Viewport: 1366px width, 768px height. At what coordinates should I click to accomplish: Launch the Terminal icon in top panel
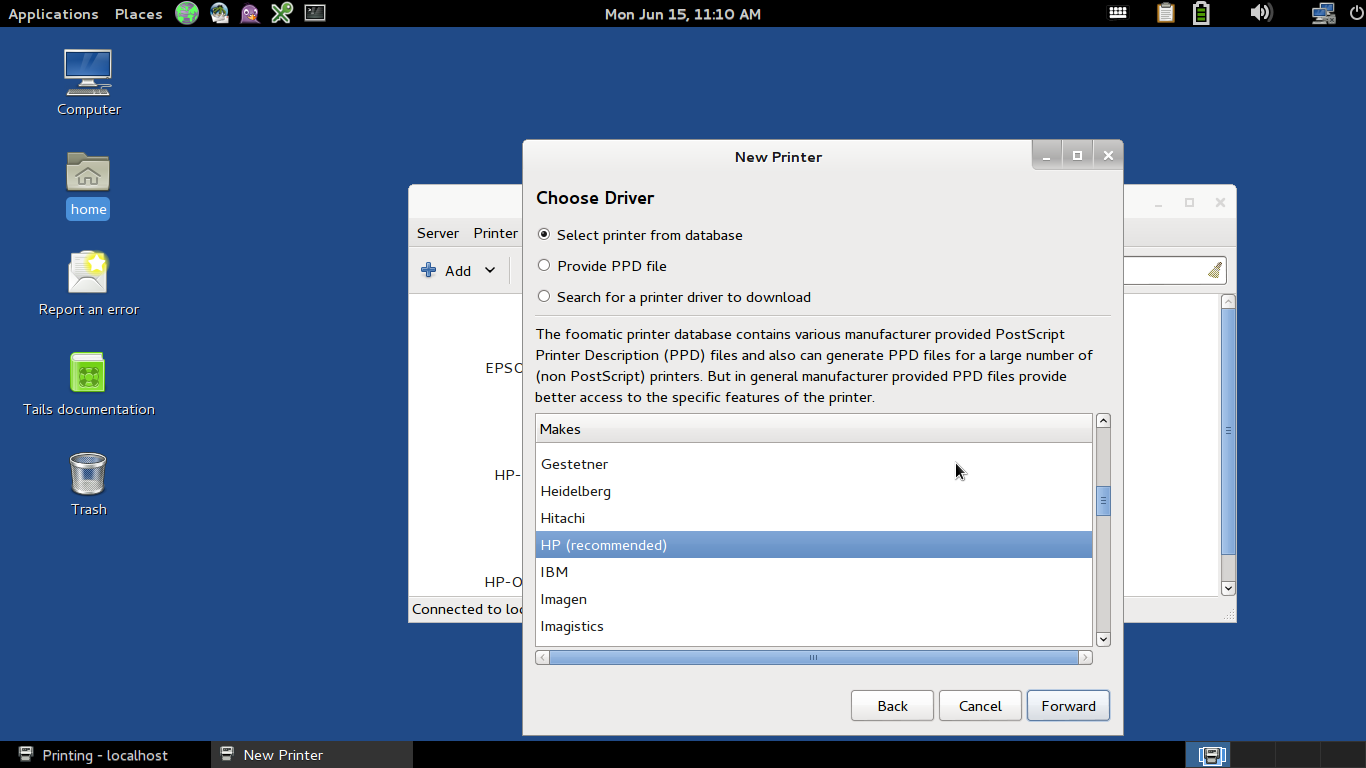tap(314, 13)
